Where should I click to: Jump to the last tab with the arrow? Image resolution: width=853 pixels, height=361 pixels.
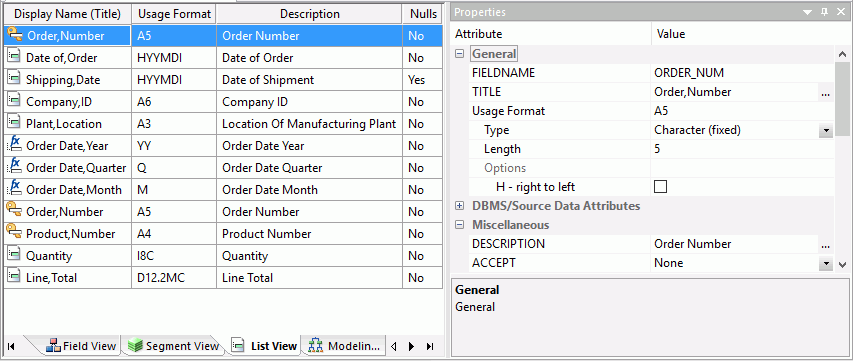430,346
